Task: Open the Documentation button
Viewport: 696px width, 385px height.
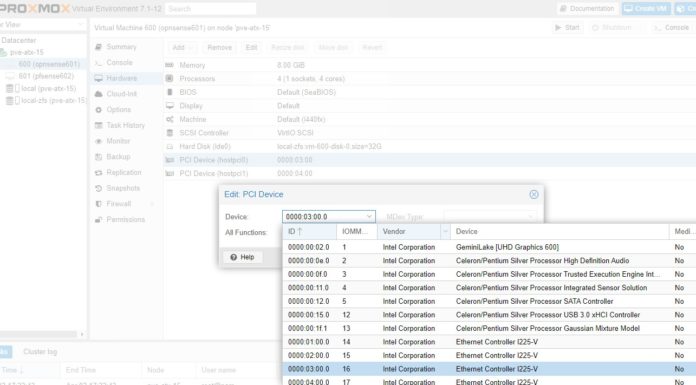Action: coord(587,8)
